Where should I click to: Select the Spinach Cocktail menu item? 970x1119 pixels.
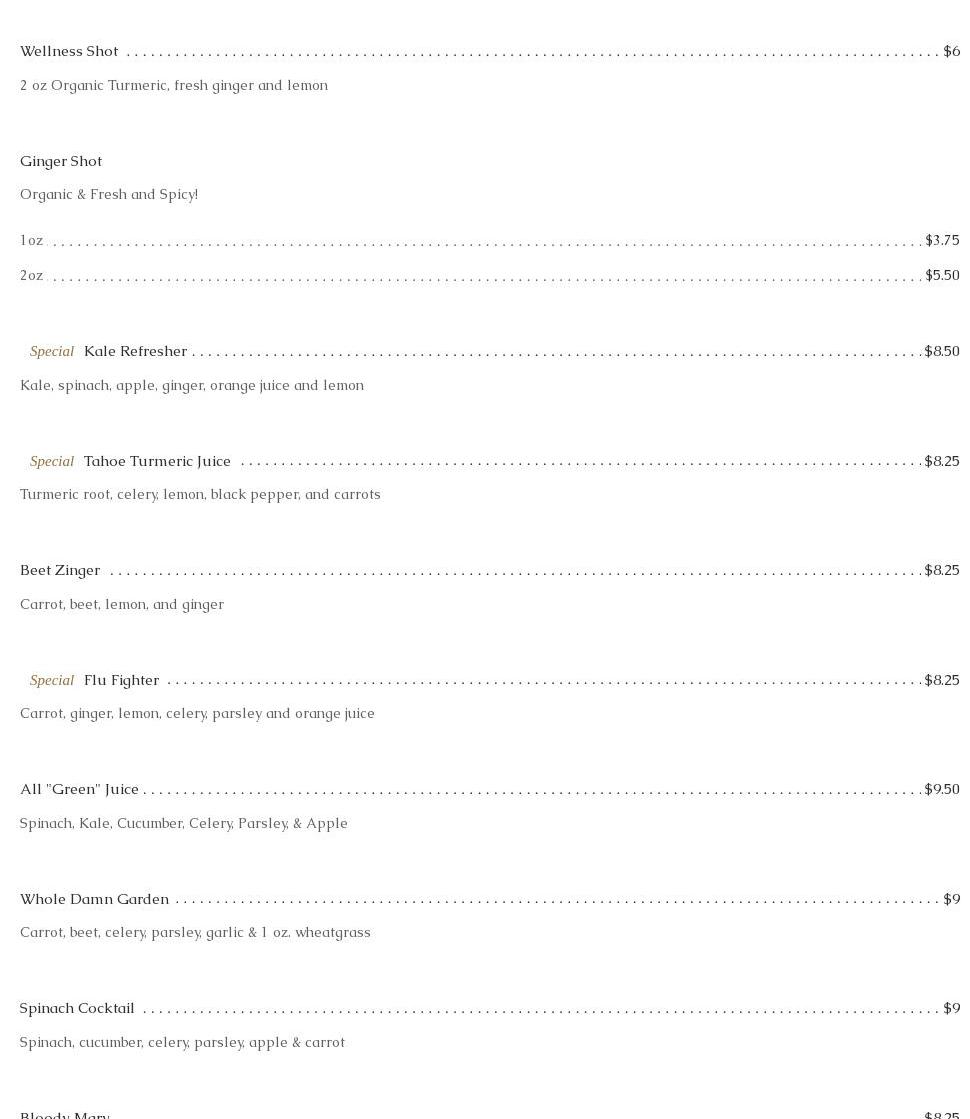pos(77,1008)
